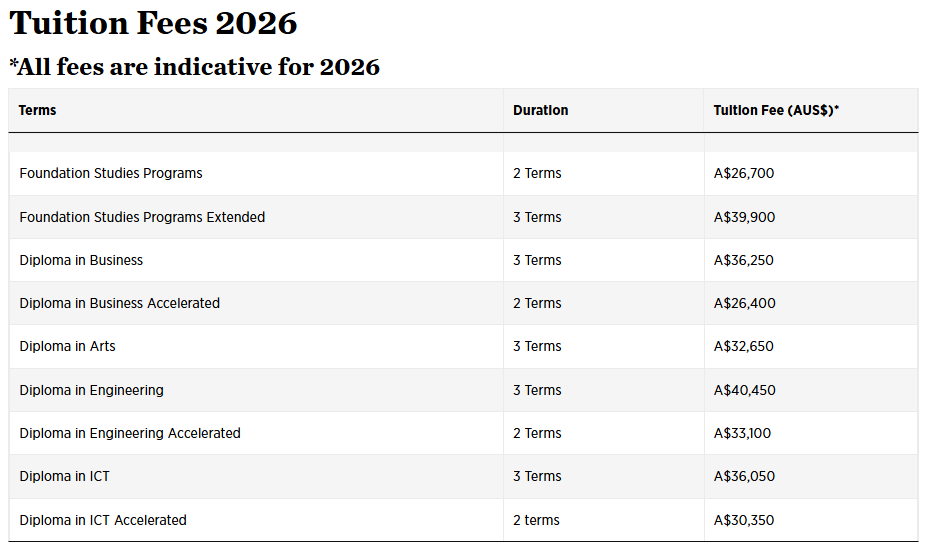Click the fees are indicative subheading
932x551 pixels.
[x=194, y=67]
